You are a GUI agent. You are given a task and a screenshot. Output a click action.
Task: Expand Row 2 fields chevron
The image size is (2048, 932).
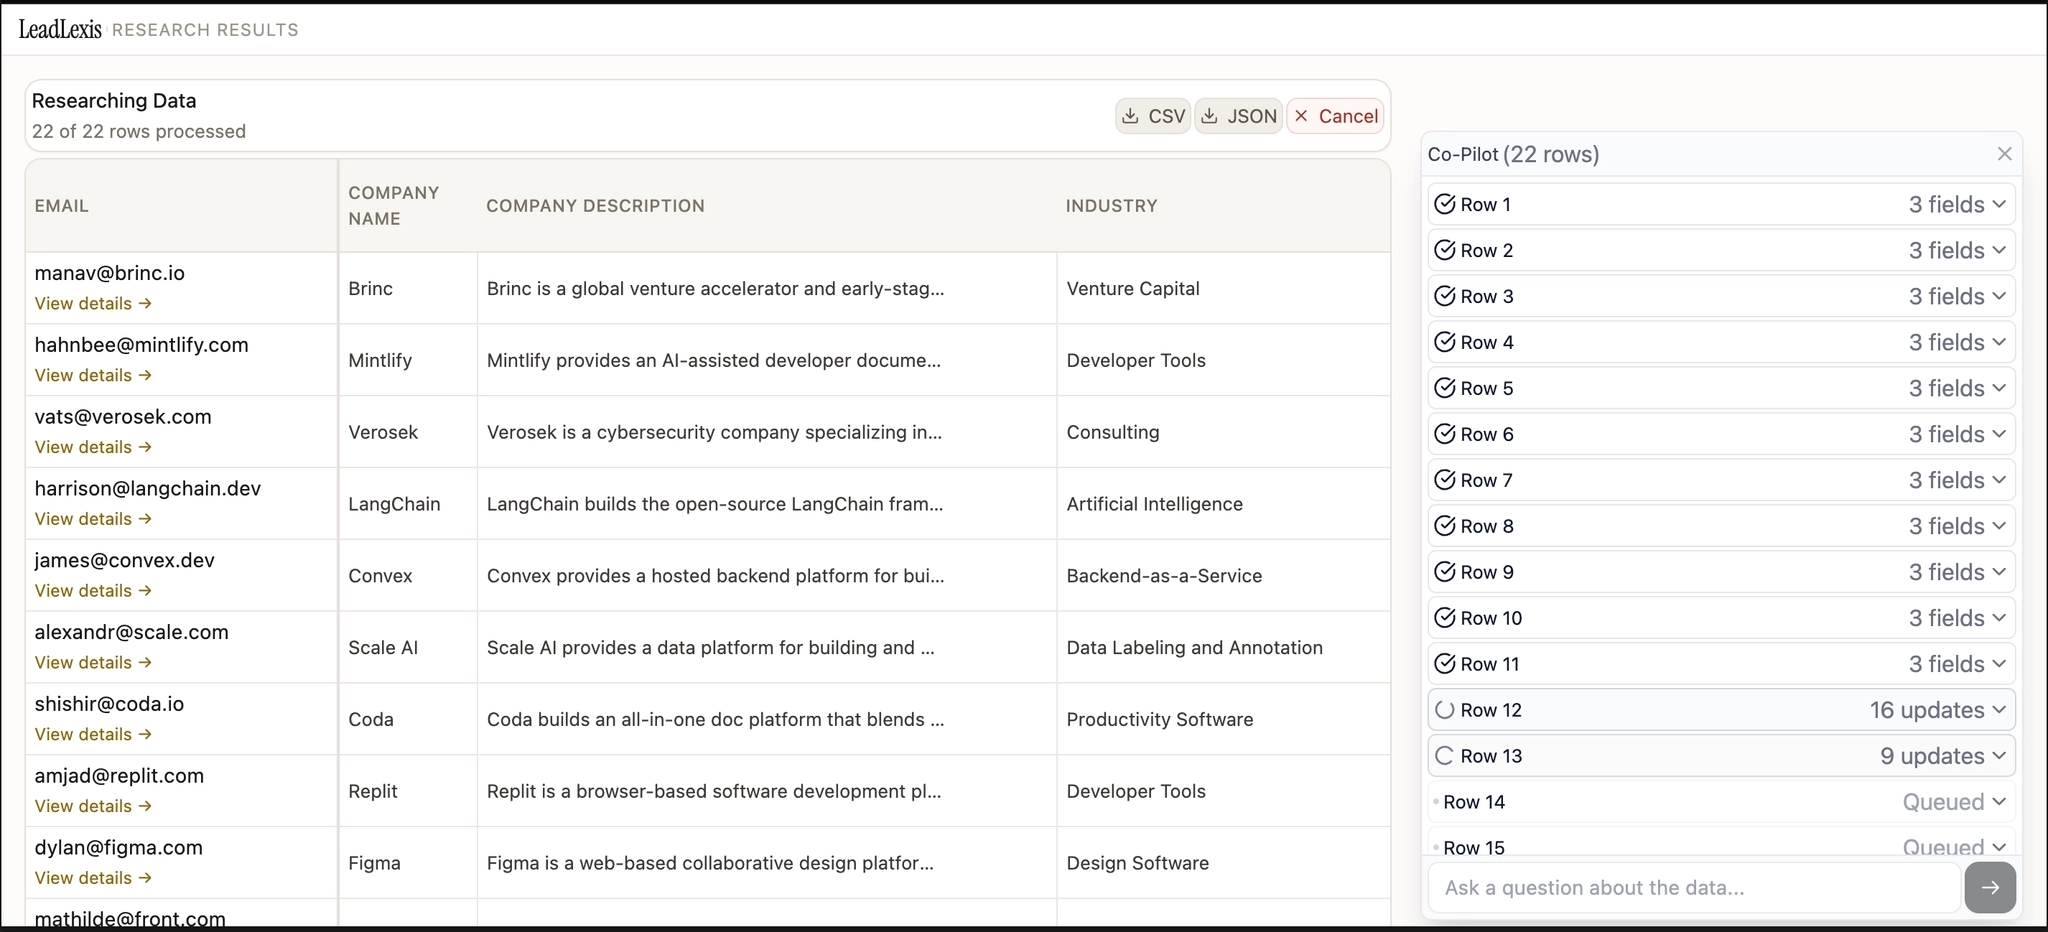point(1999,250)
